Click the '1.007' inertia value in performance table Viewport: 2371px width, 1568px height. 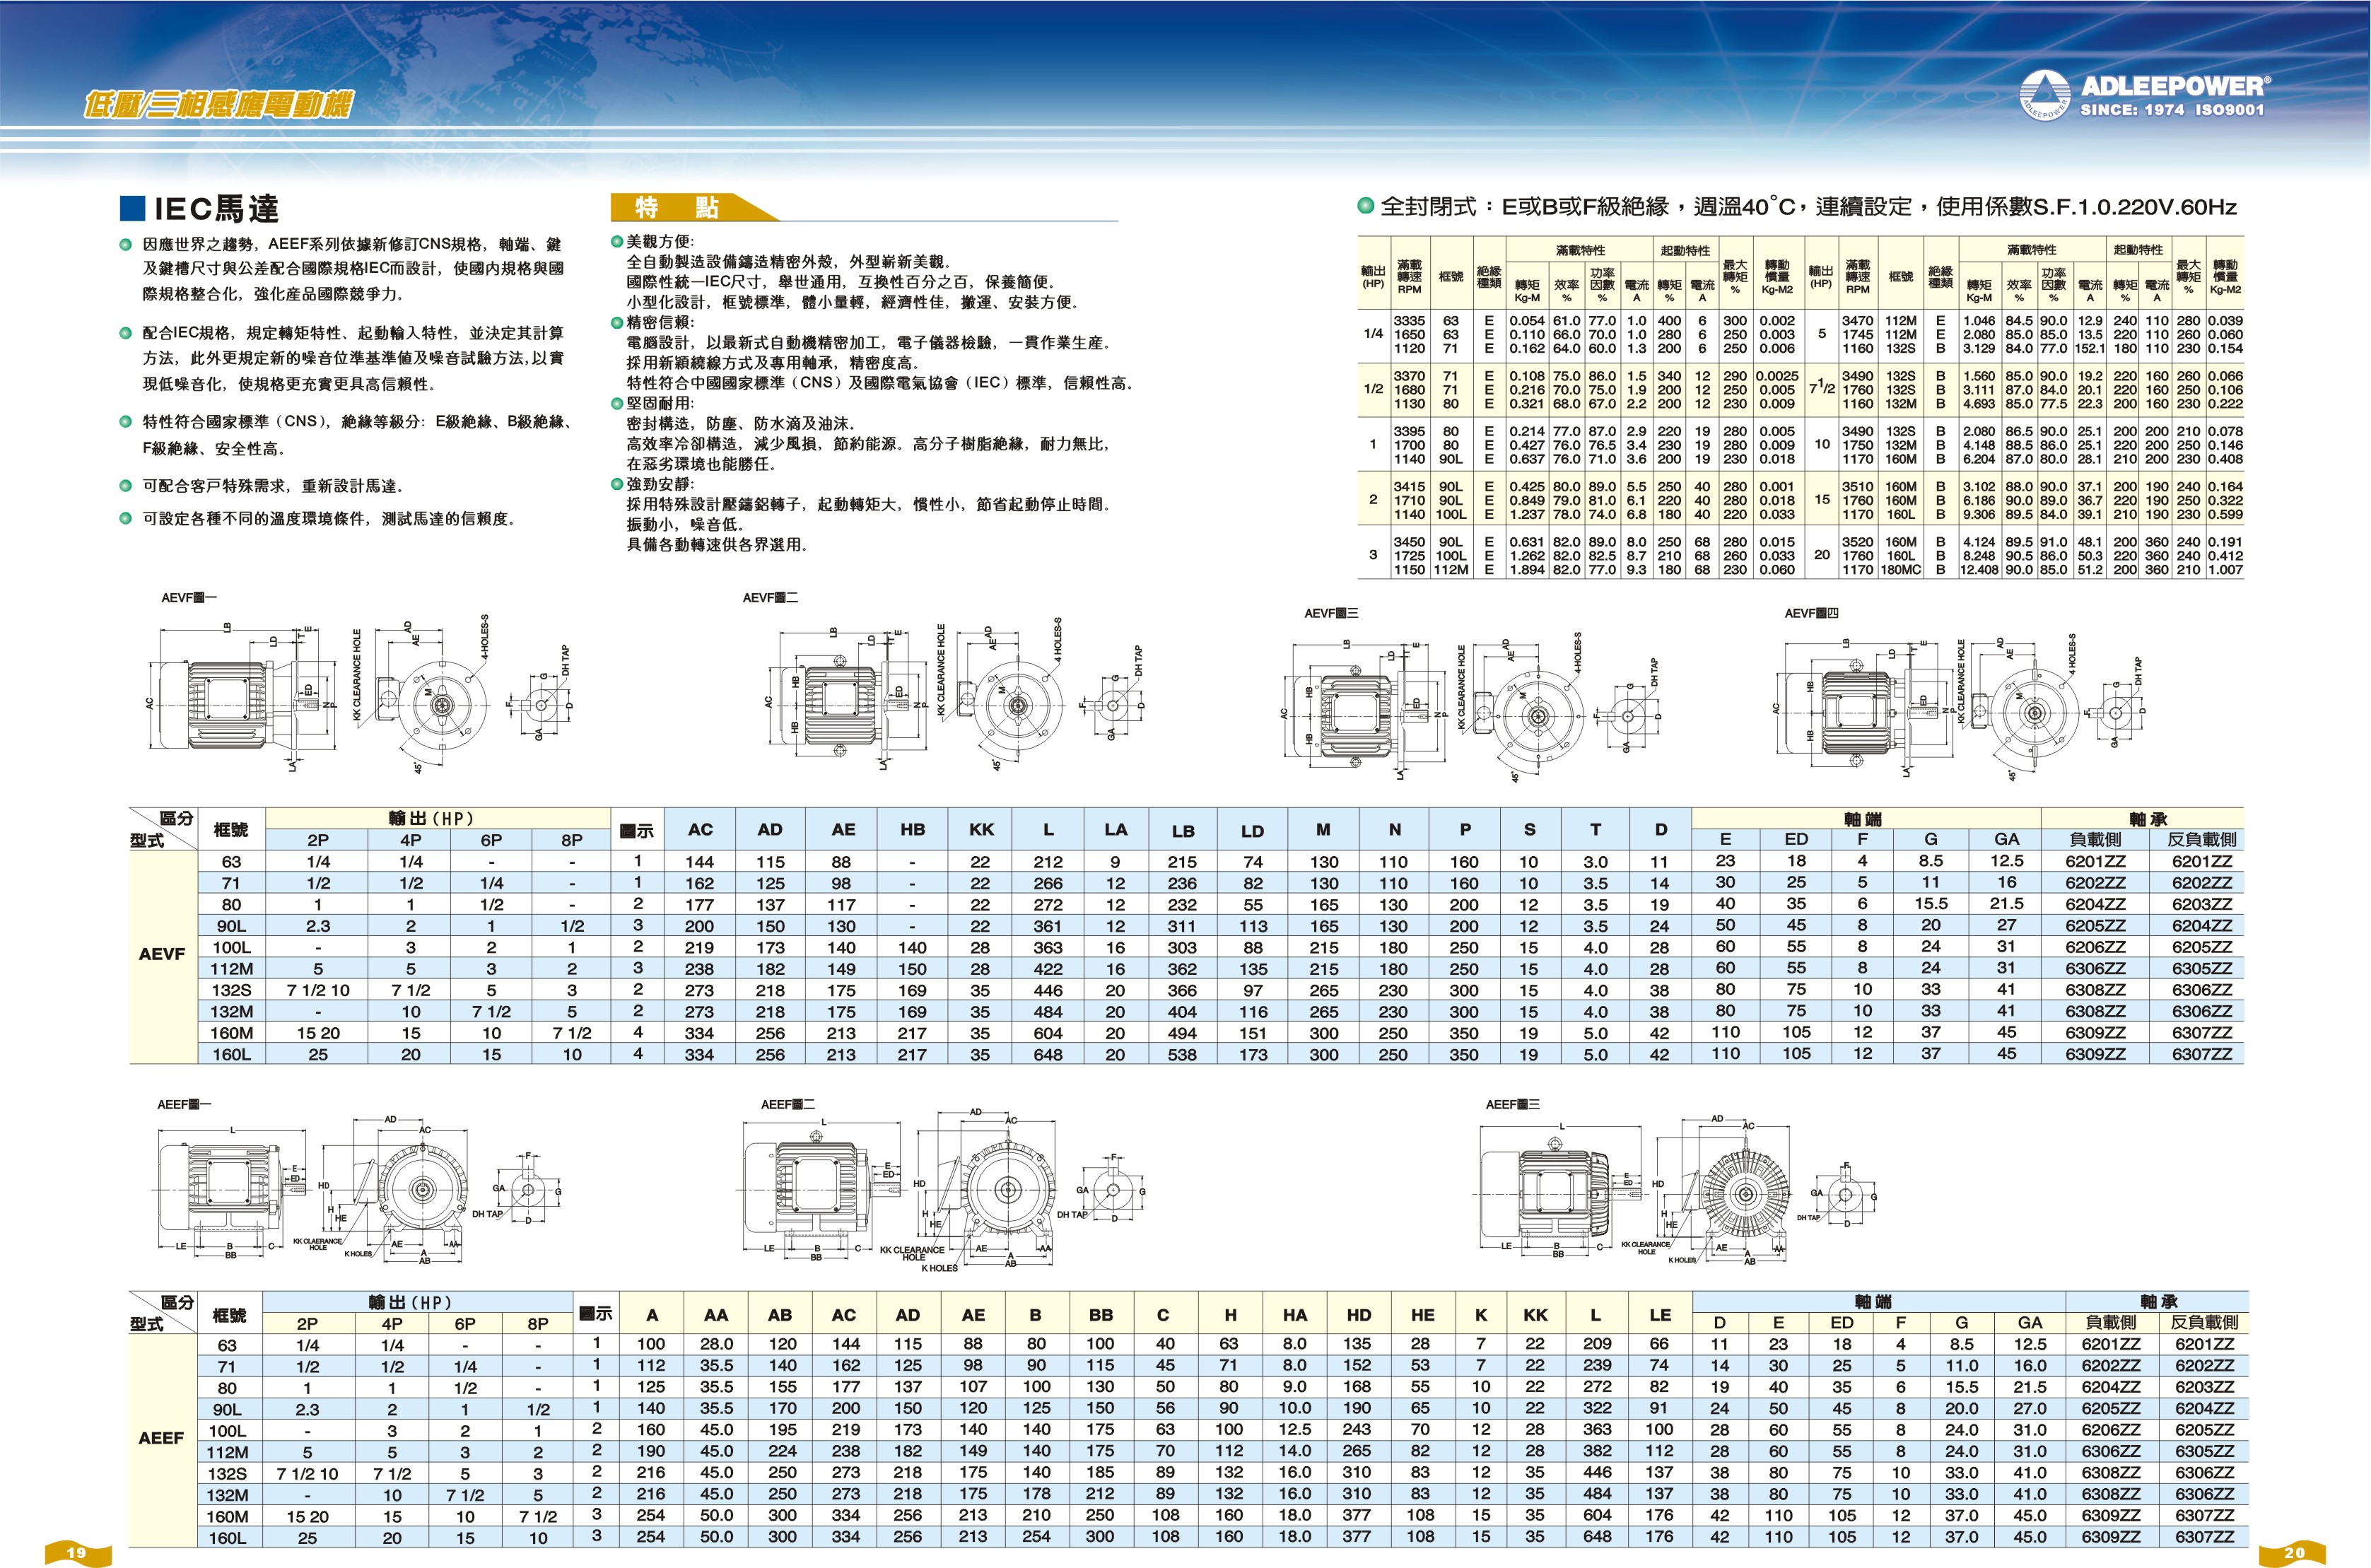tap(2225, 570)
